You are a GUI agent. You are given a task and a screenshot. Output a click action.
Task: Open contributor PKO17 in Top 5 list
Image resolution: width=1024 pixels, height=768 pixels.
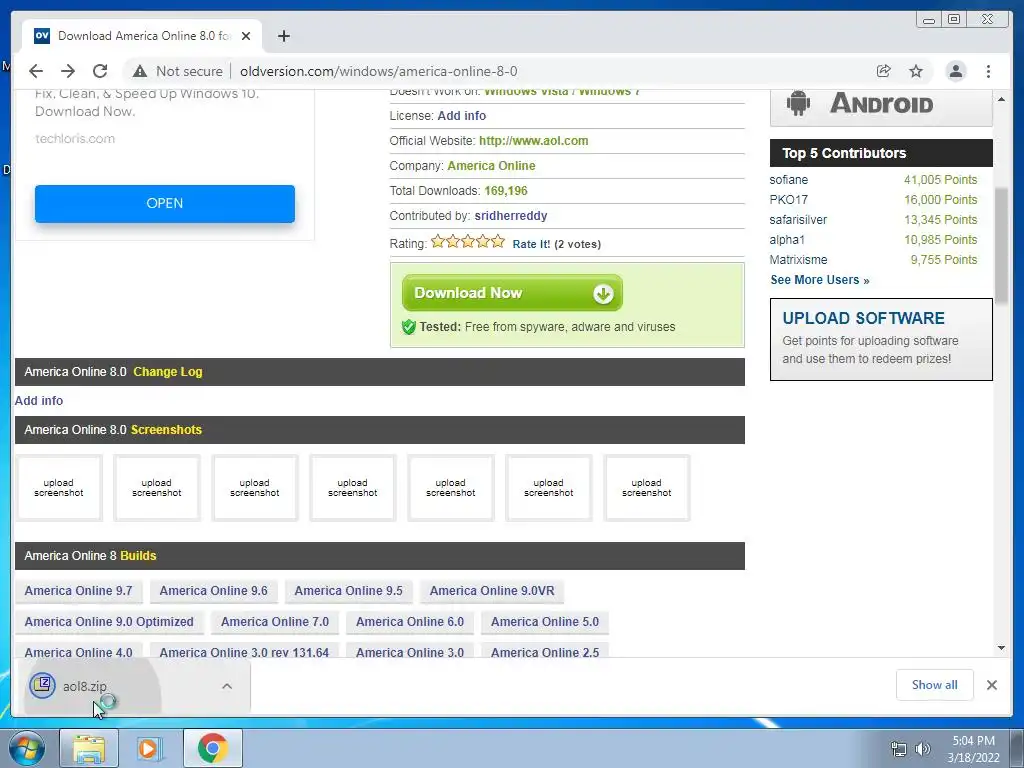point(788,200)
